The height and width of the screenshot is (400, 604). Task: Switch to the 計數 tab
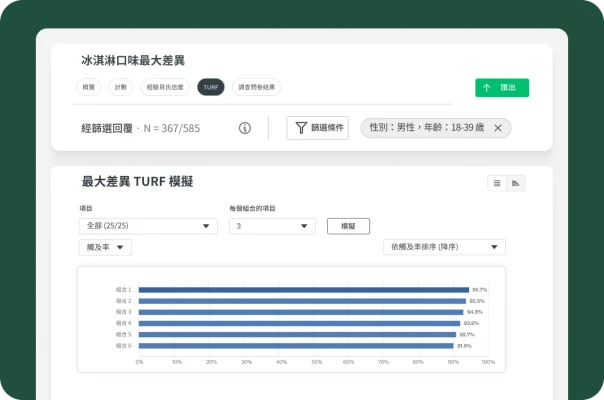(121, 87)
